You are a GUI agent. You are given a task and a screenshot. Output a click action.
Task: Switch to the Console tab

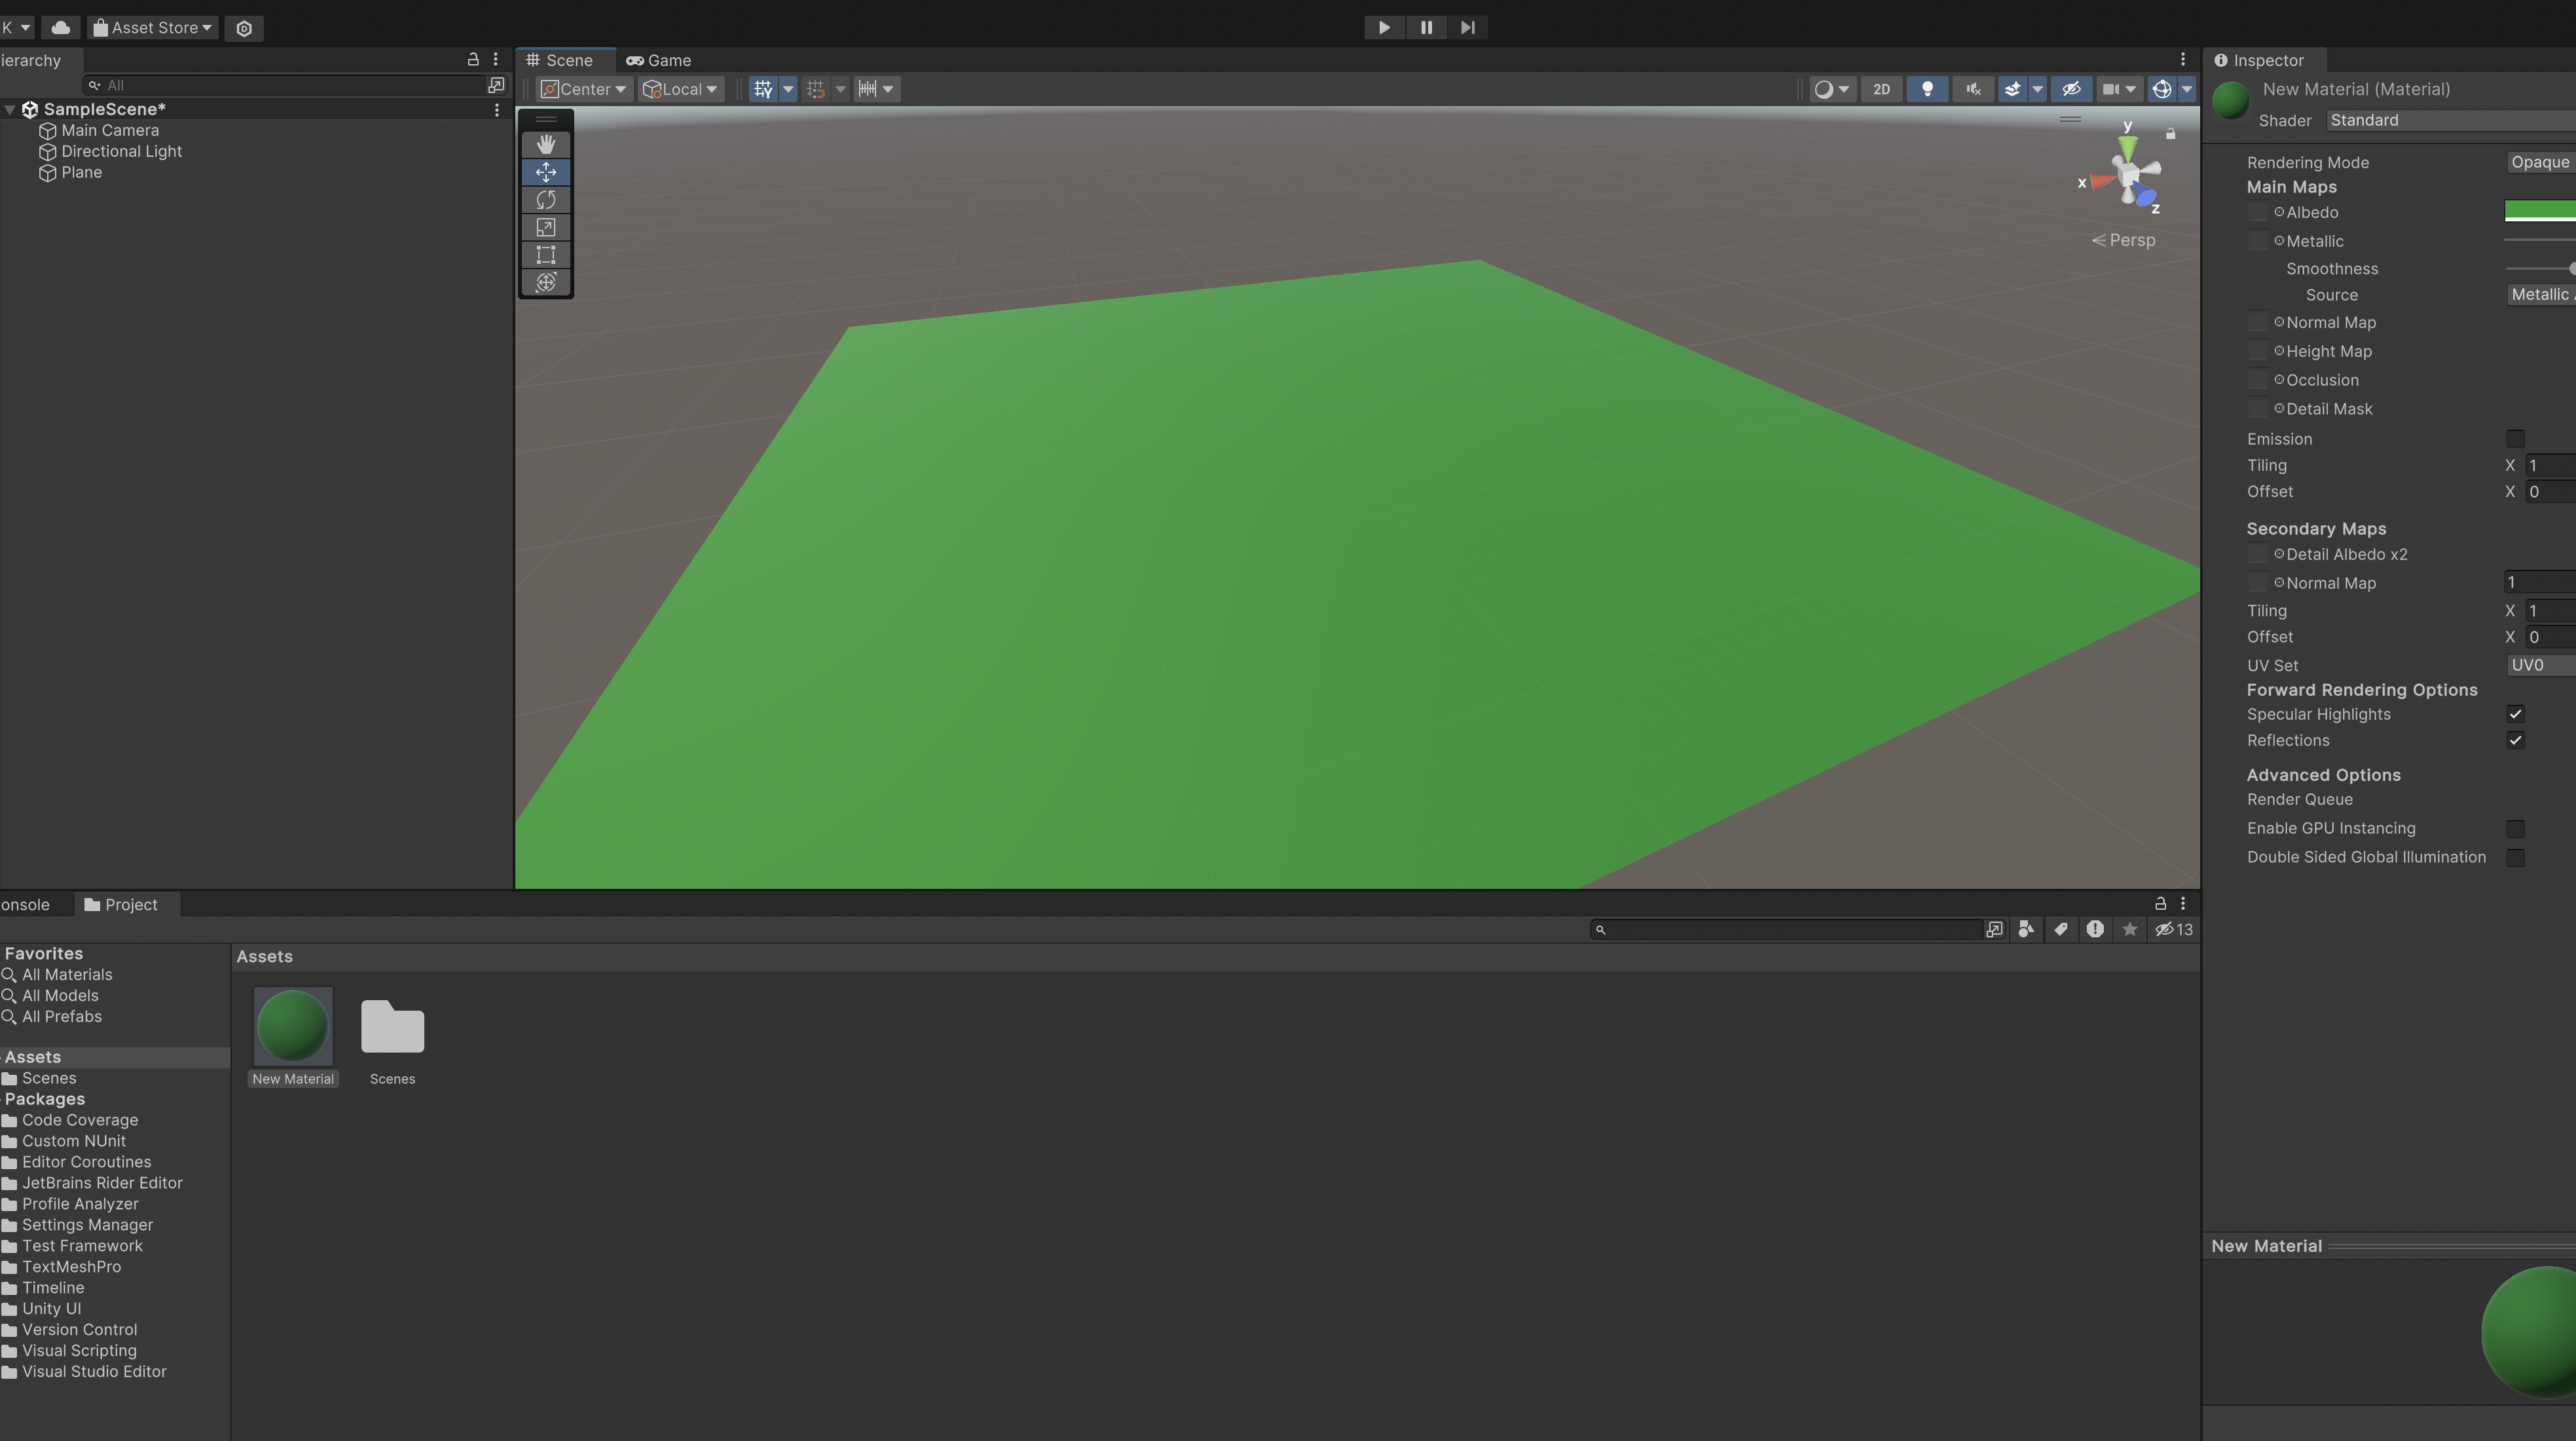[x=26, y=904]
